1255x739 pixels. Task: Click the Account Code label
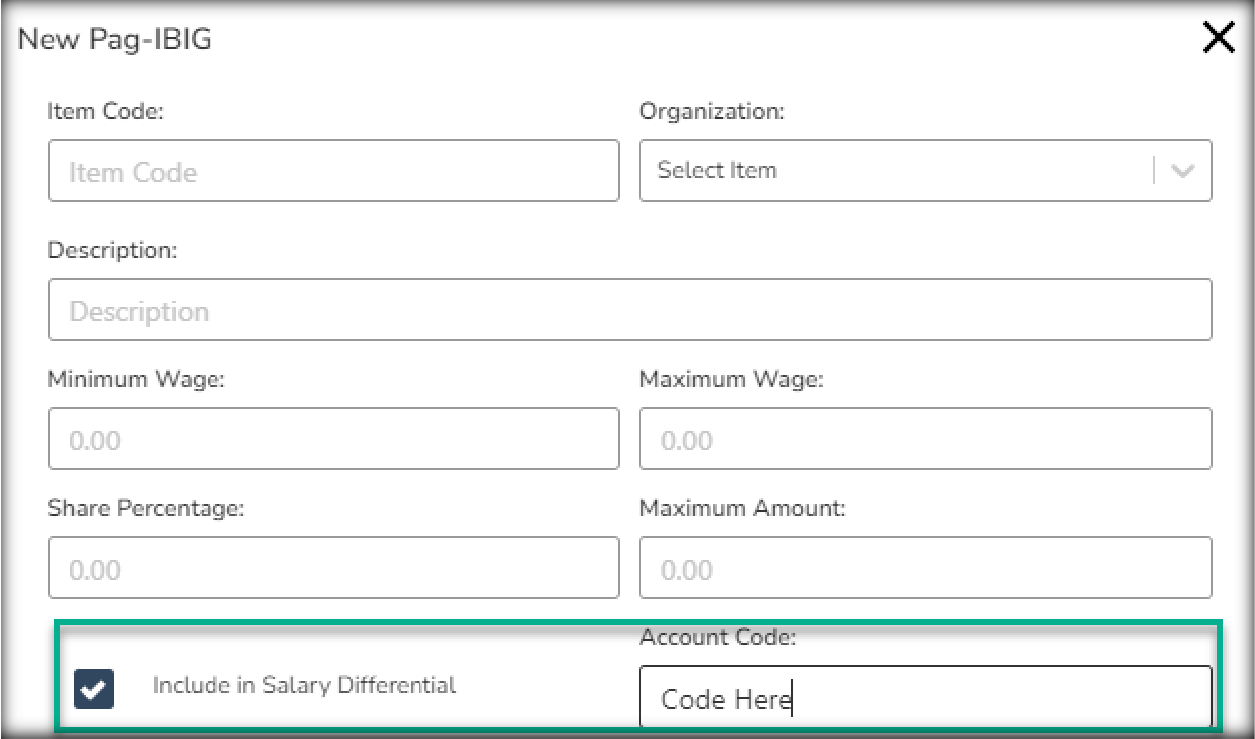tap(718, 637)
